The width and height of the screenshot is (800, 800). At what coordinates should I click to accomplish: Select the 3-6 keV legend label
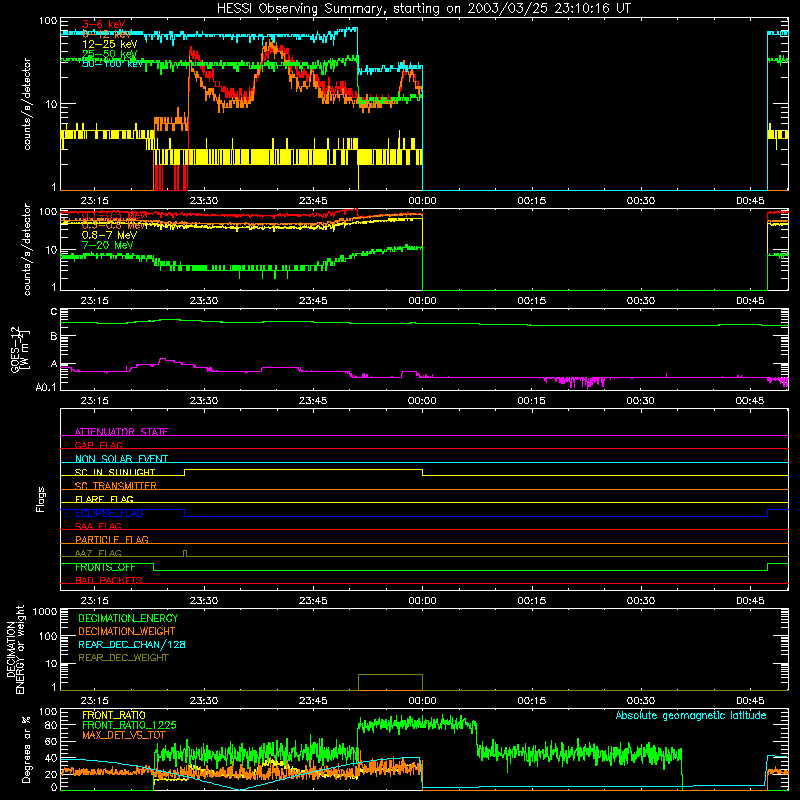point(104,24)
